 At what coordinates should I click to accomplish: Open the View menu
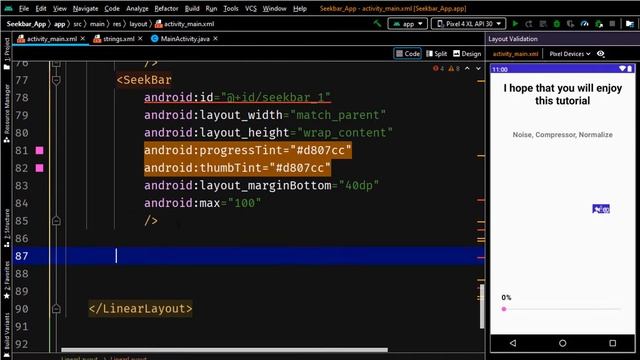click(60, 8)
